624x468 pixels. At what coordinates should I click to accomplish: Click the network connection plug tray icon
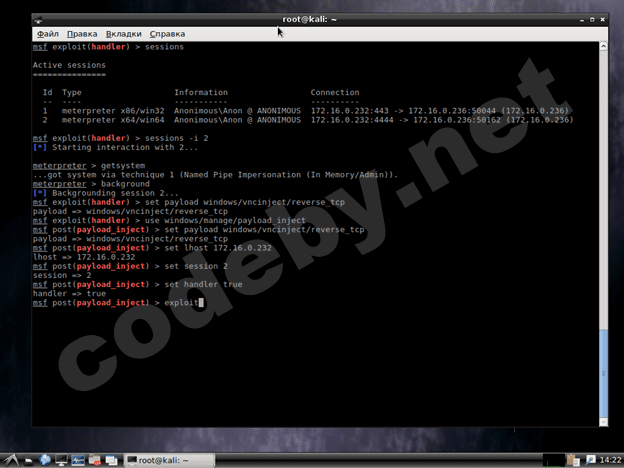pos(590,460)
